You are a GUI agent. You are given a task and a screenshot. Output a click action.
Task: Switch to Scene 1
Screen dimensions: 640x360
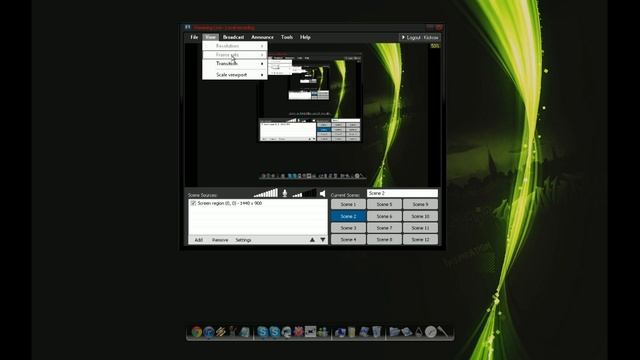pyautogui.click(x=348, y=204)
